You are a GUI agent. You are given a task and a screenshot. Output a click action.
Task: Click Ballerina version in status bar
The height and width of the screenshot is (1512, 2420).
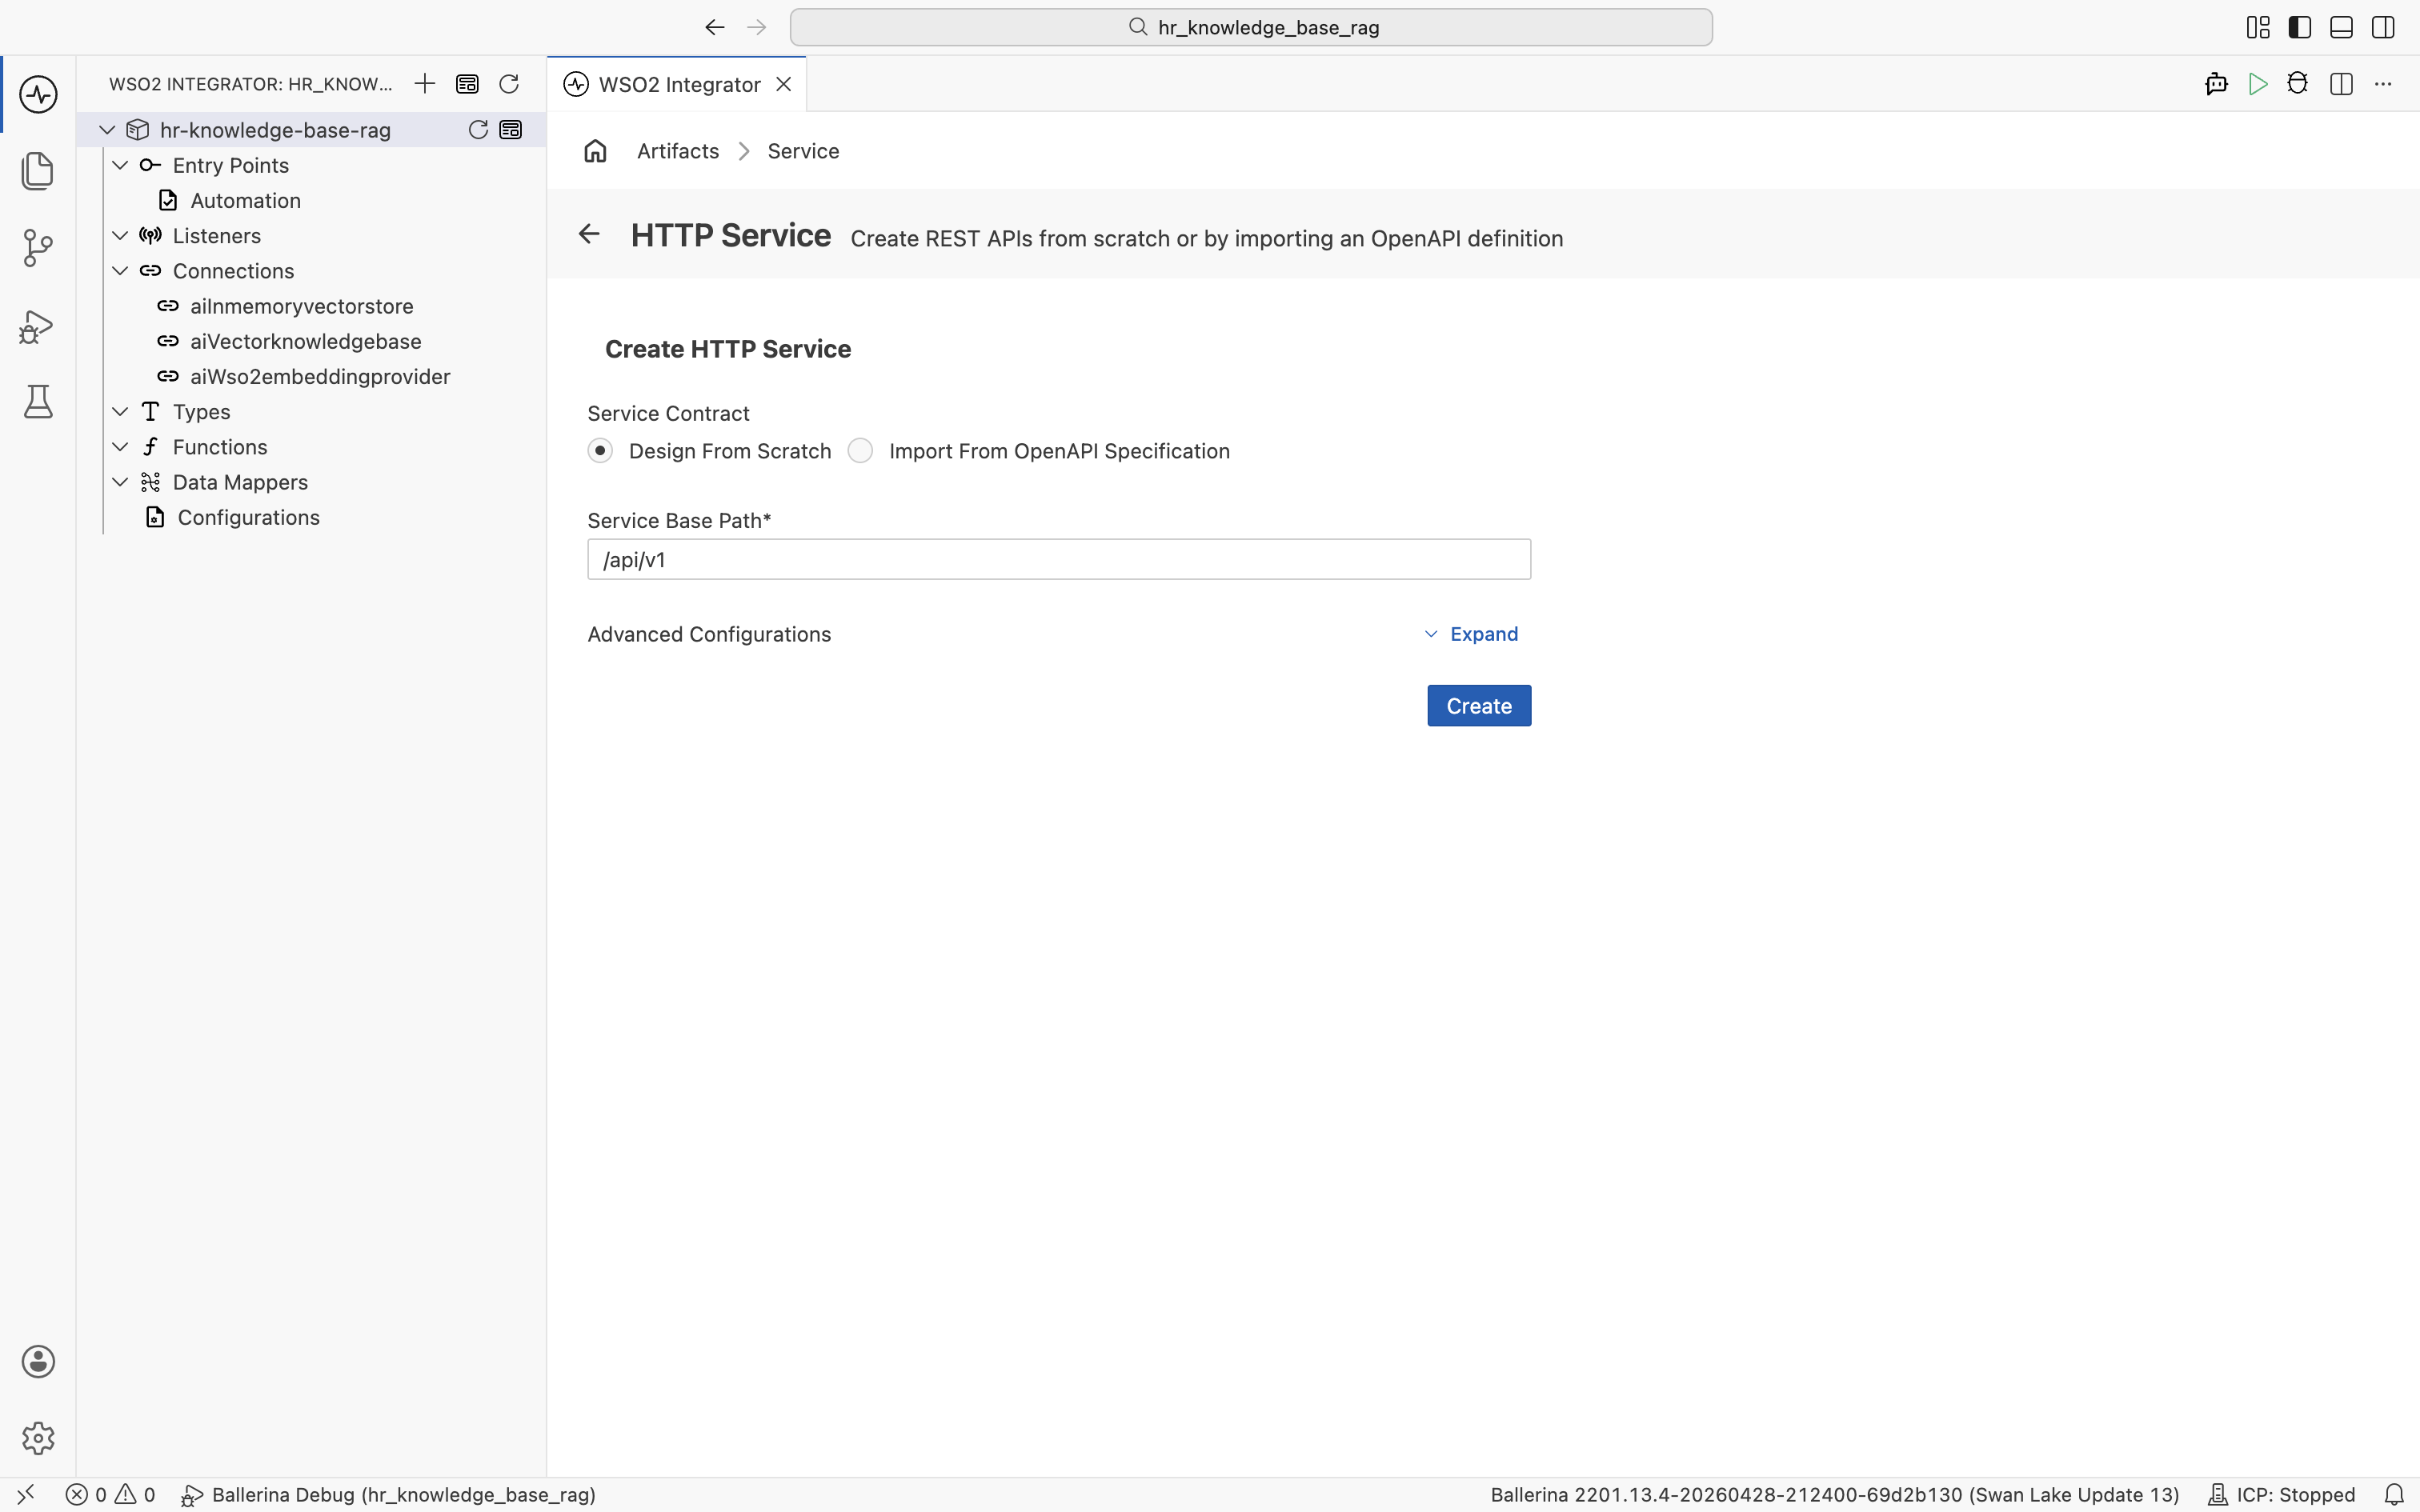(x=1834, y=1494)
